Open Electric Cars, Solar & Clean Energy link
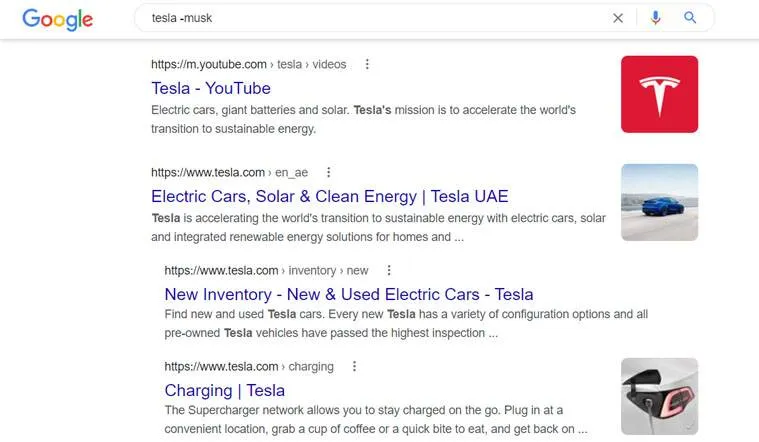Viewport: 759px width, 442px height. (x=330, y=196)
